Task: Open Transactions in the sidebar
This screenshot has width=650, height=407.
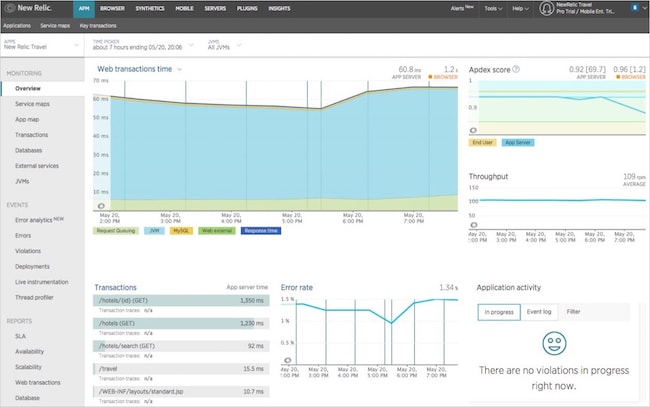Action: point(32,135)
